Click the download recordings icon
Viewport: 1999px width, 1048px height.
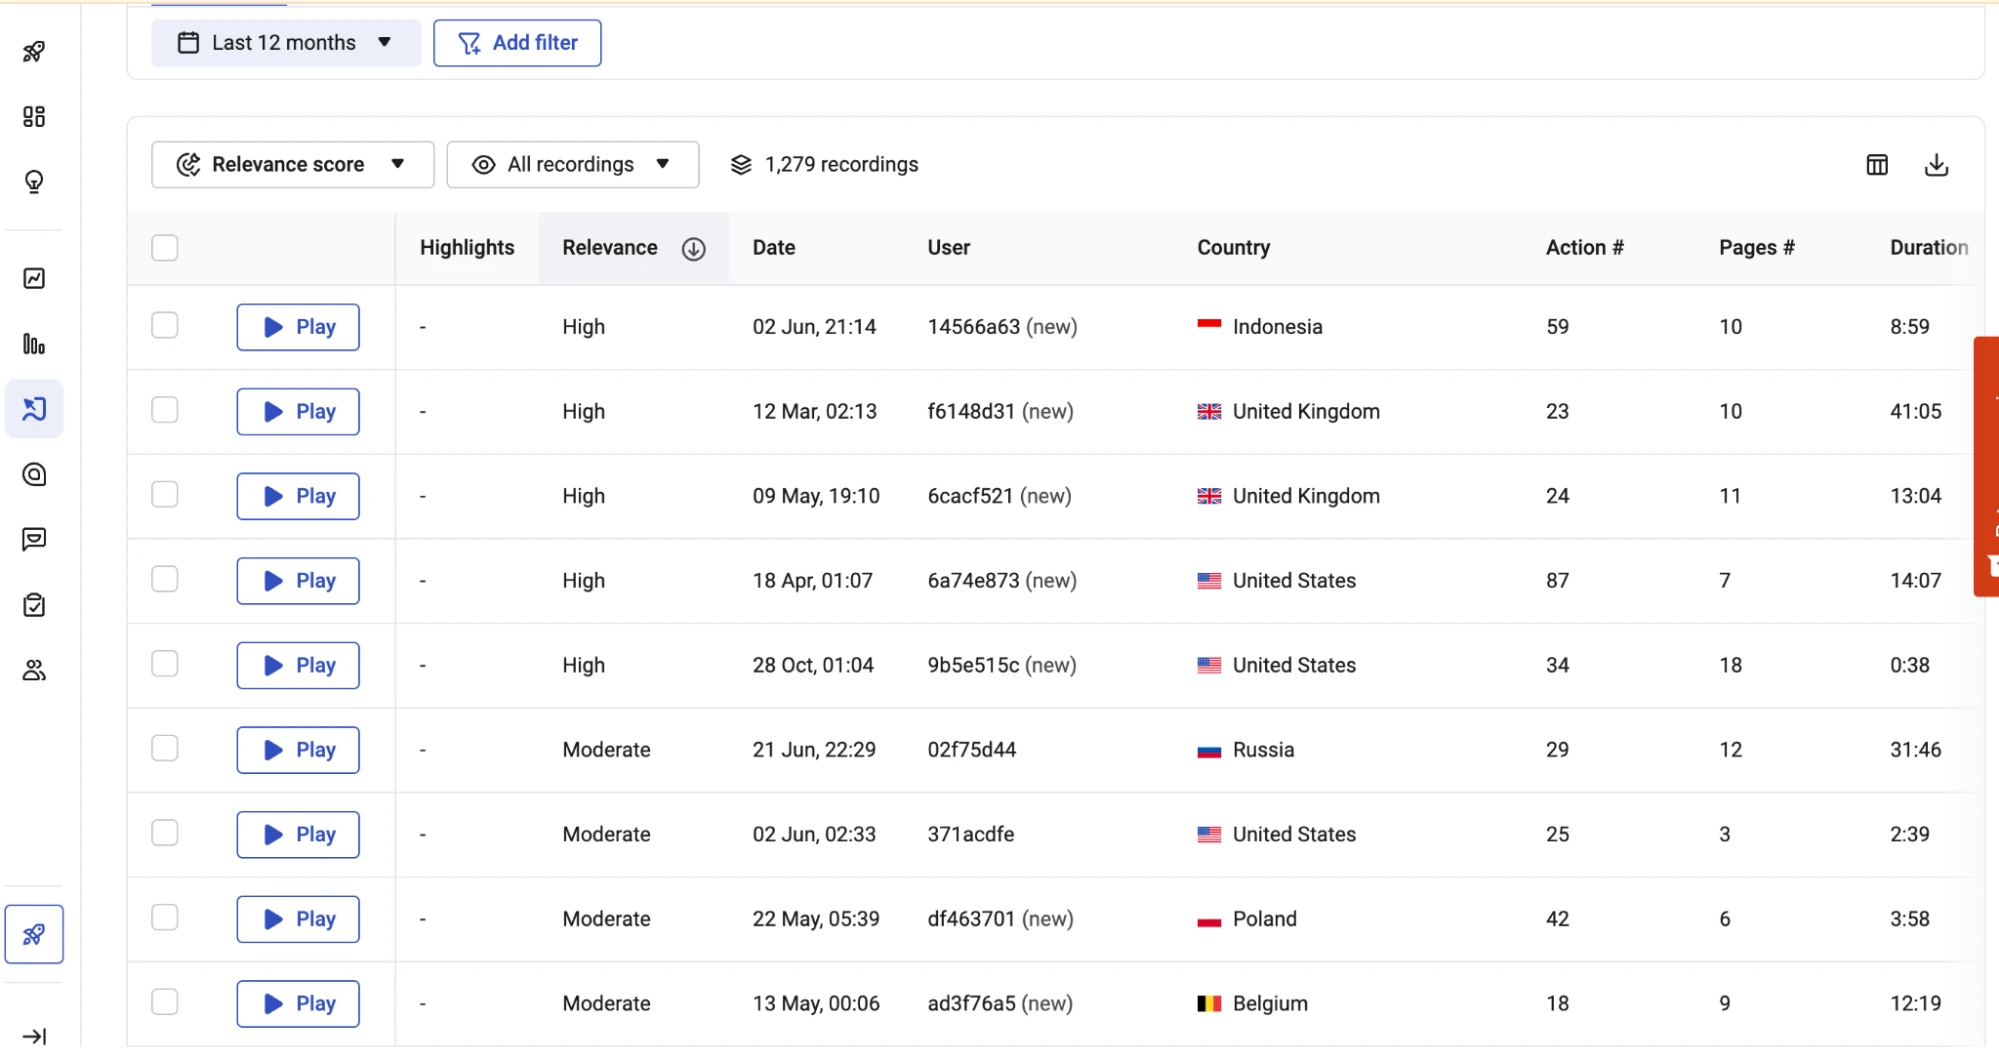coord(1936,165)
